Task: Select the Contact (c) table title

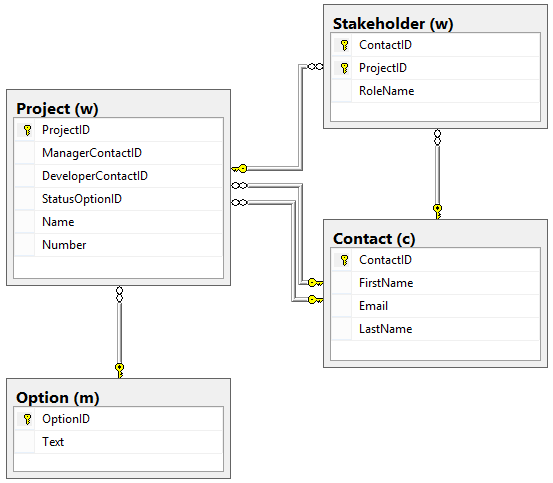Action: click(374, 239)
